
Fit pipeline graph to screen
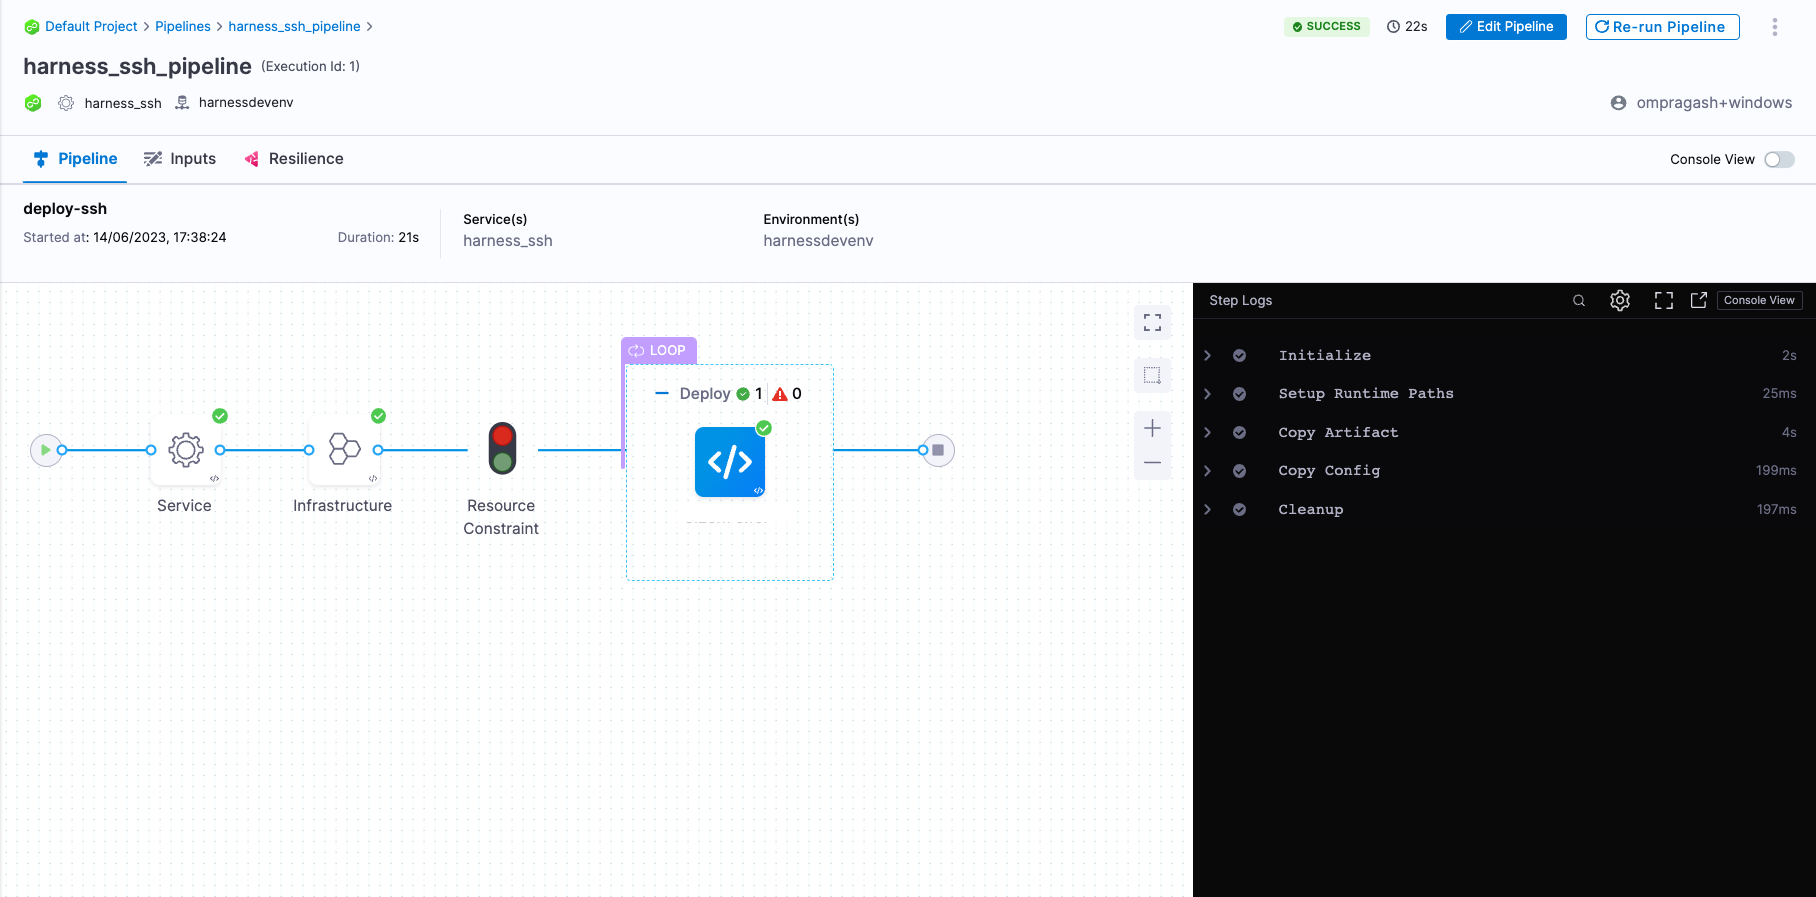1152,322
